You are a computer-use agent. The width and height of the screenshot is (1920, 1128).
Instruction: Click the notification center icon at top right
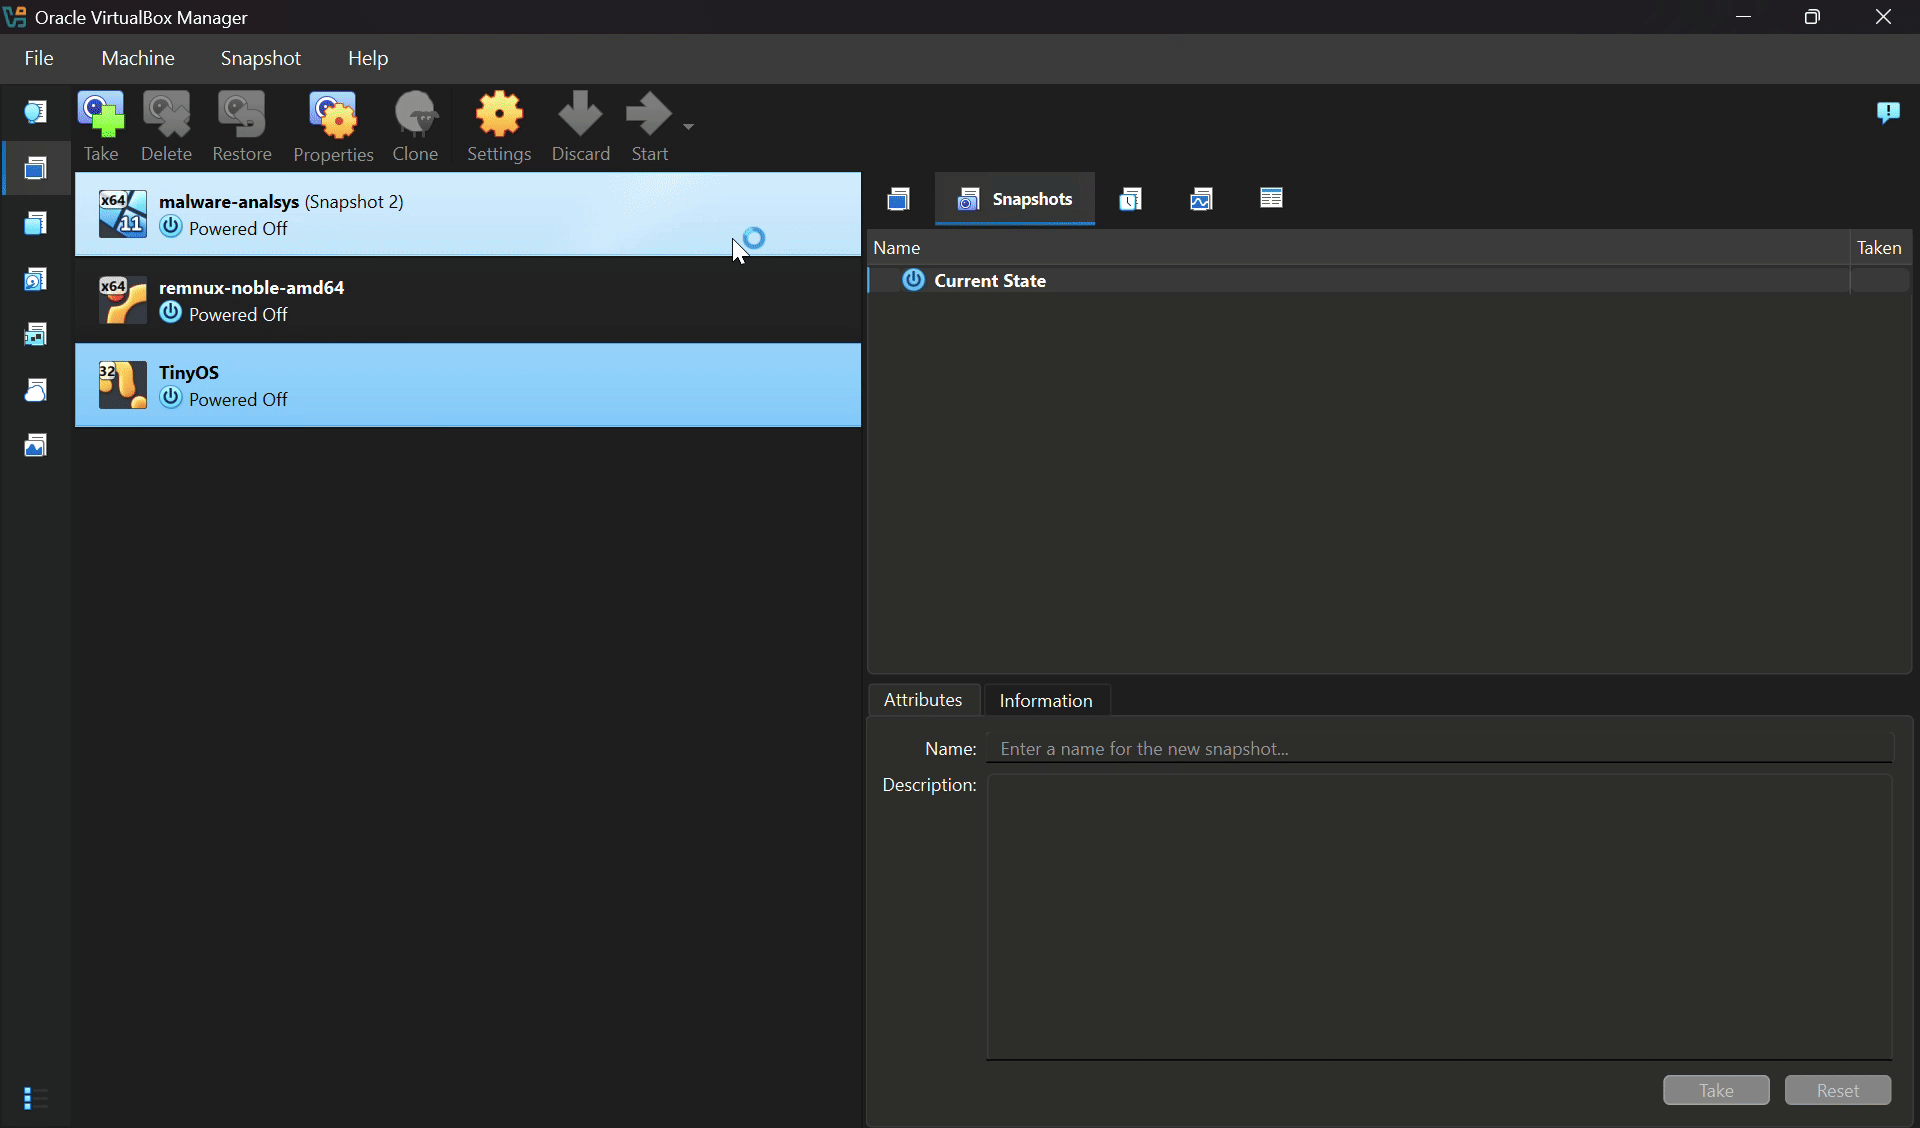(x=1888, y=112)
